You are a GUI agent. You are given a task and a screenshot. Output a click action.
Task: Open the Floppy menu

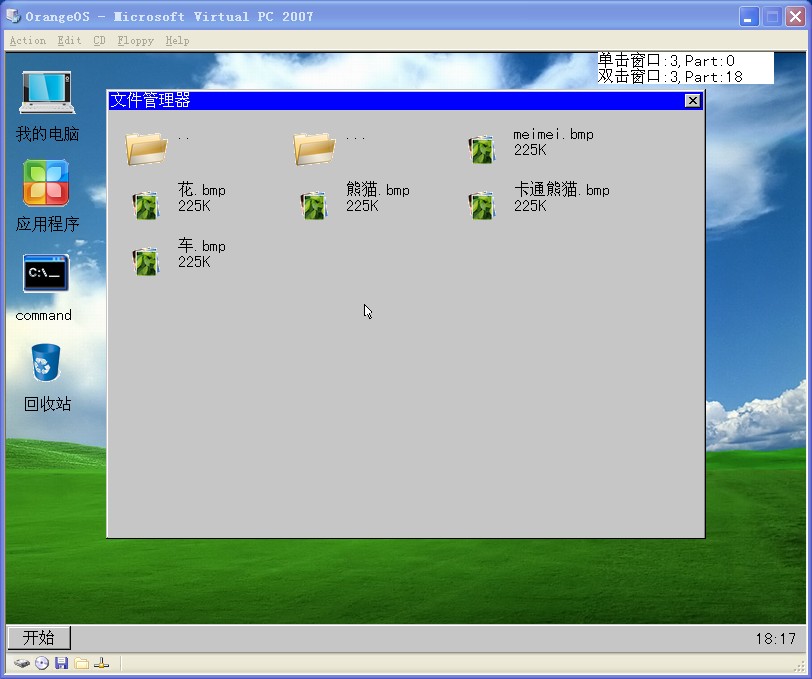click(136, 40)
